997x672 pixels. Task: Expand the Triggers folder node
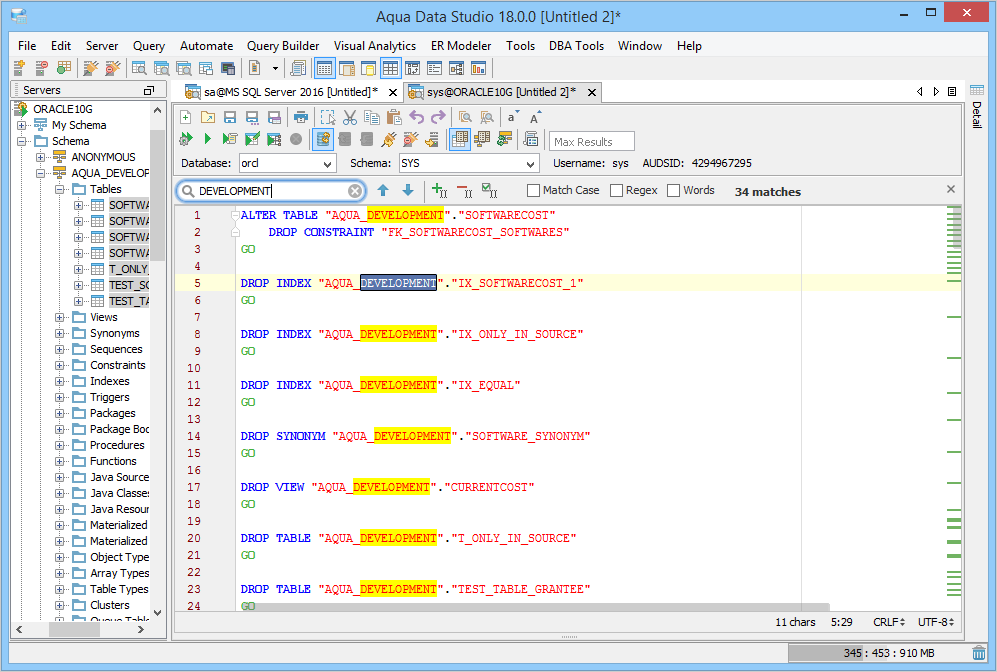pos(59,397)
